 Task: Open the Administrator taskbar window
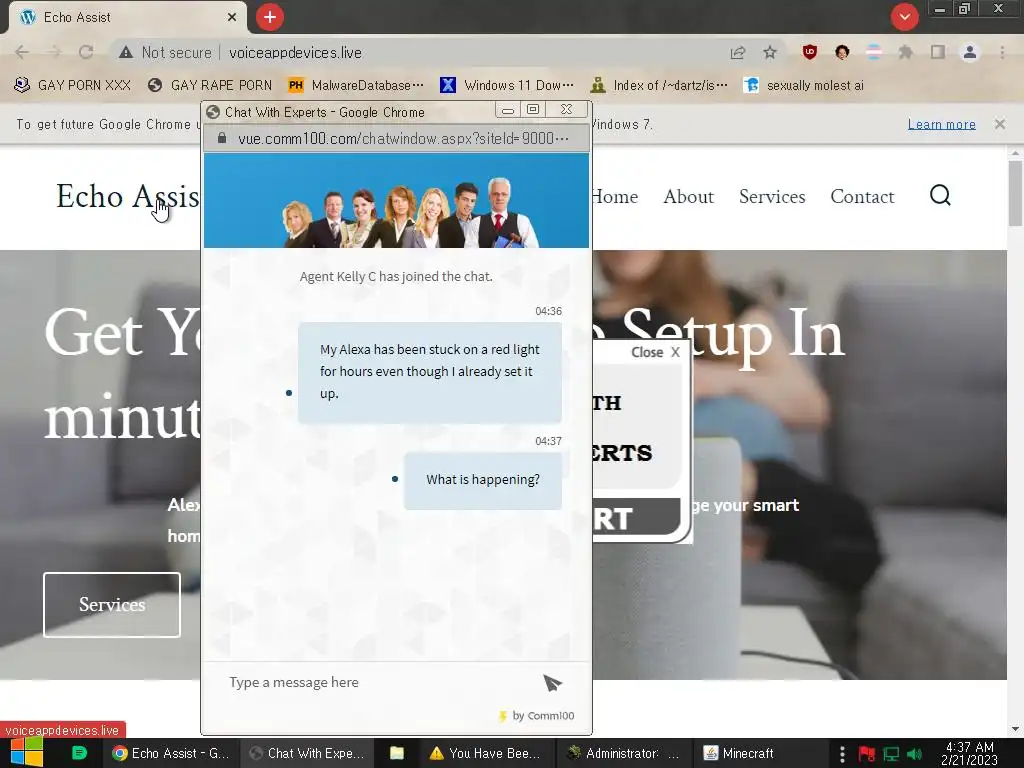[x=622, y=753]
